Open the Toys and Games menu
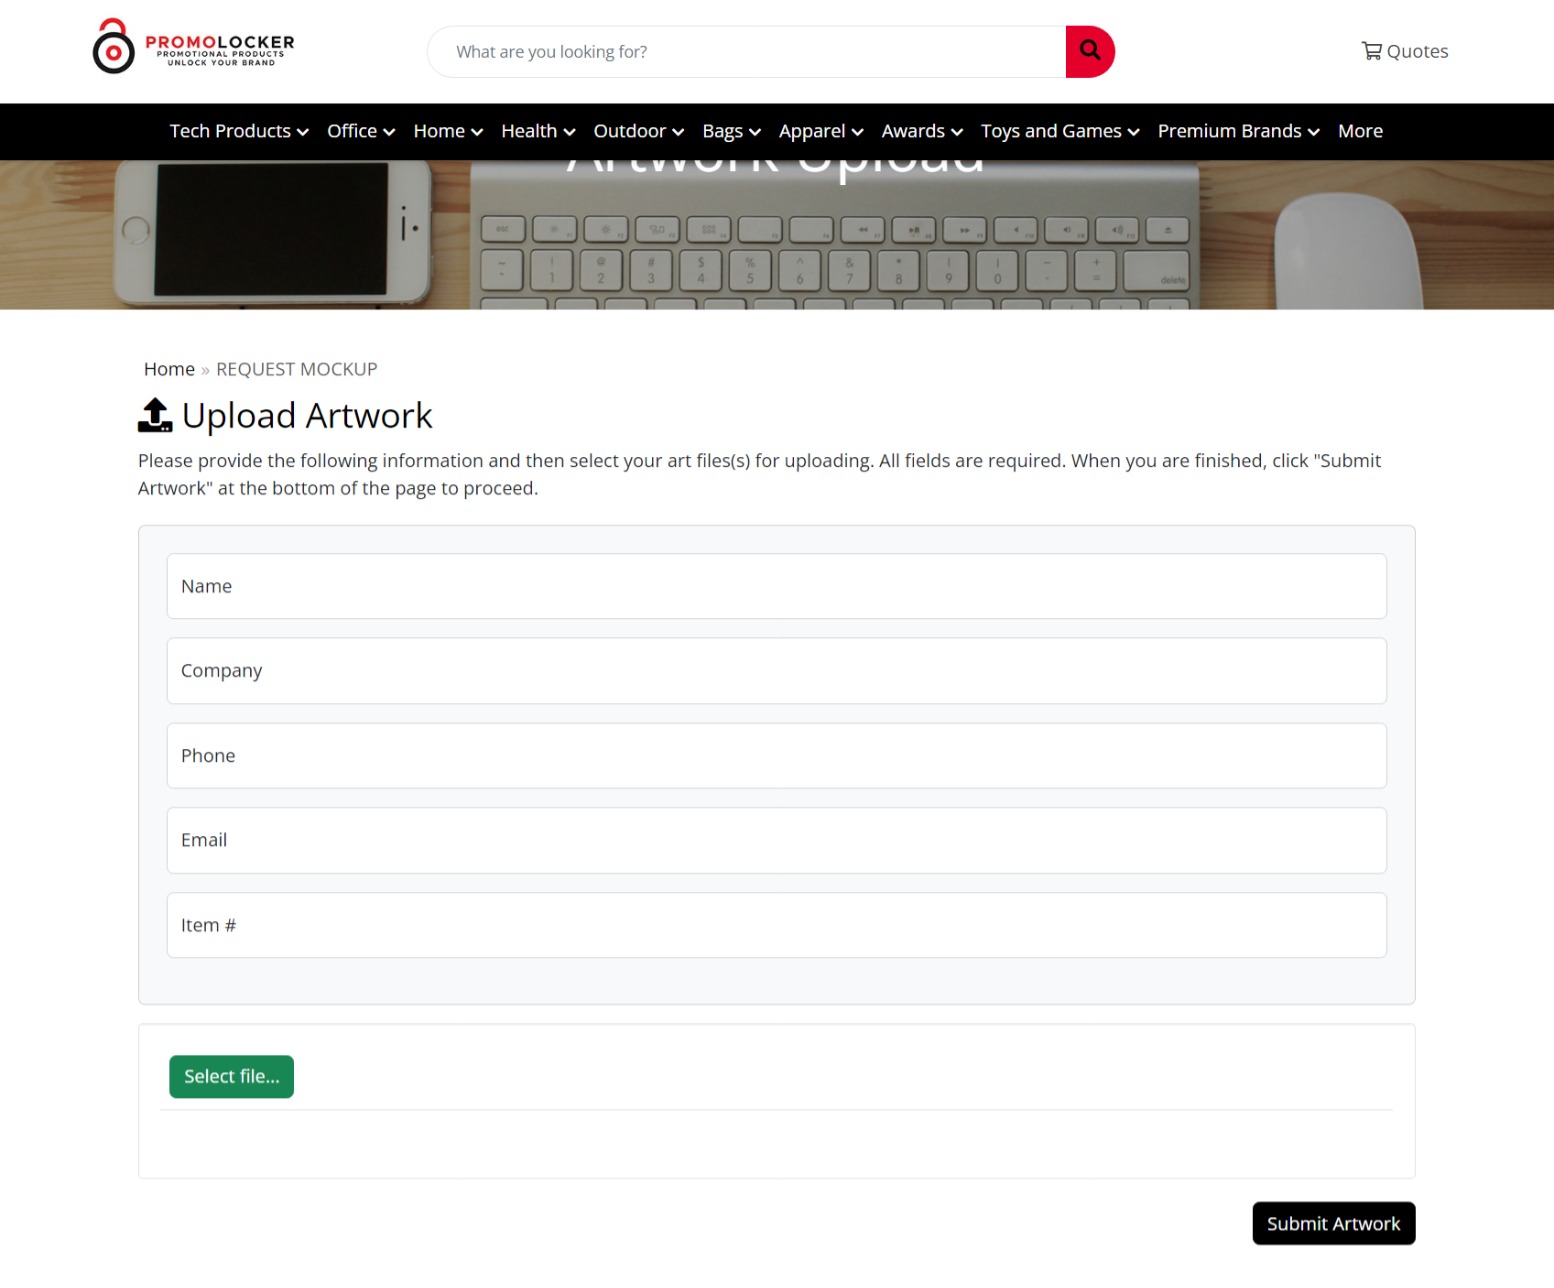The height and width of the screenshot is (1288, 1554). (1060, 131)
